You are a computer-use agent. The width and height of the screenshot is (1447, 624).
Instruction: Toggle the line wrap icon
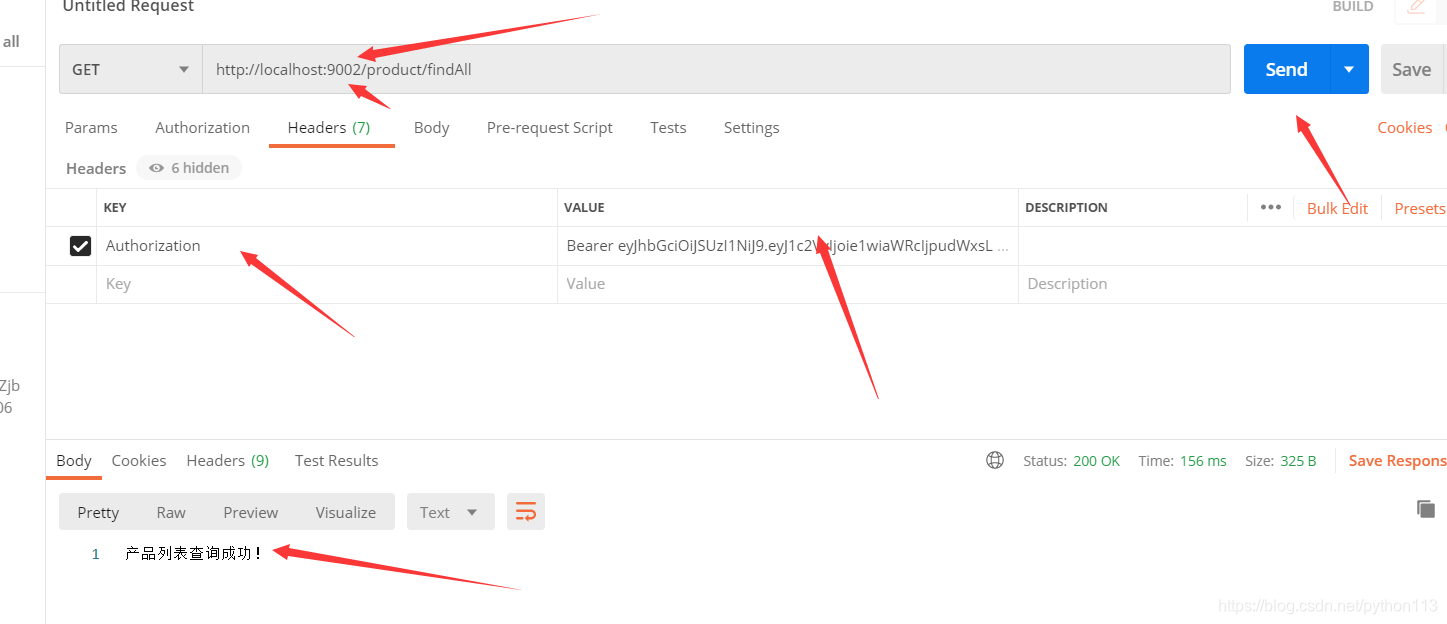[526, 512]
